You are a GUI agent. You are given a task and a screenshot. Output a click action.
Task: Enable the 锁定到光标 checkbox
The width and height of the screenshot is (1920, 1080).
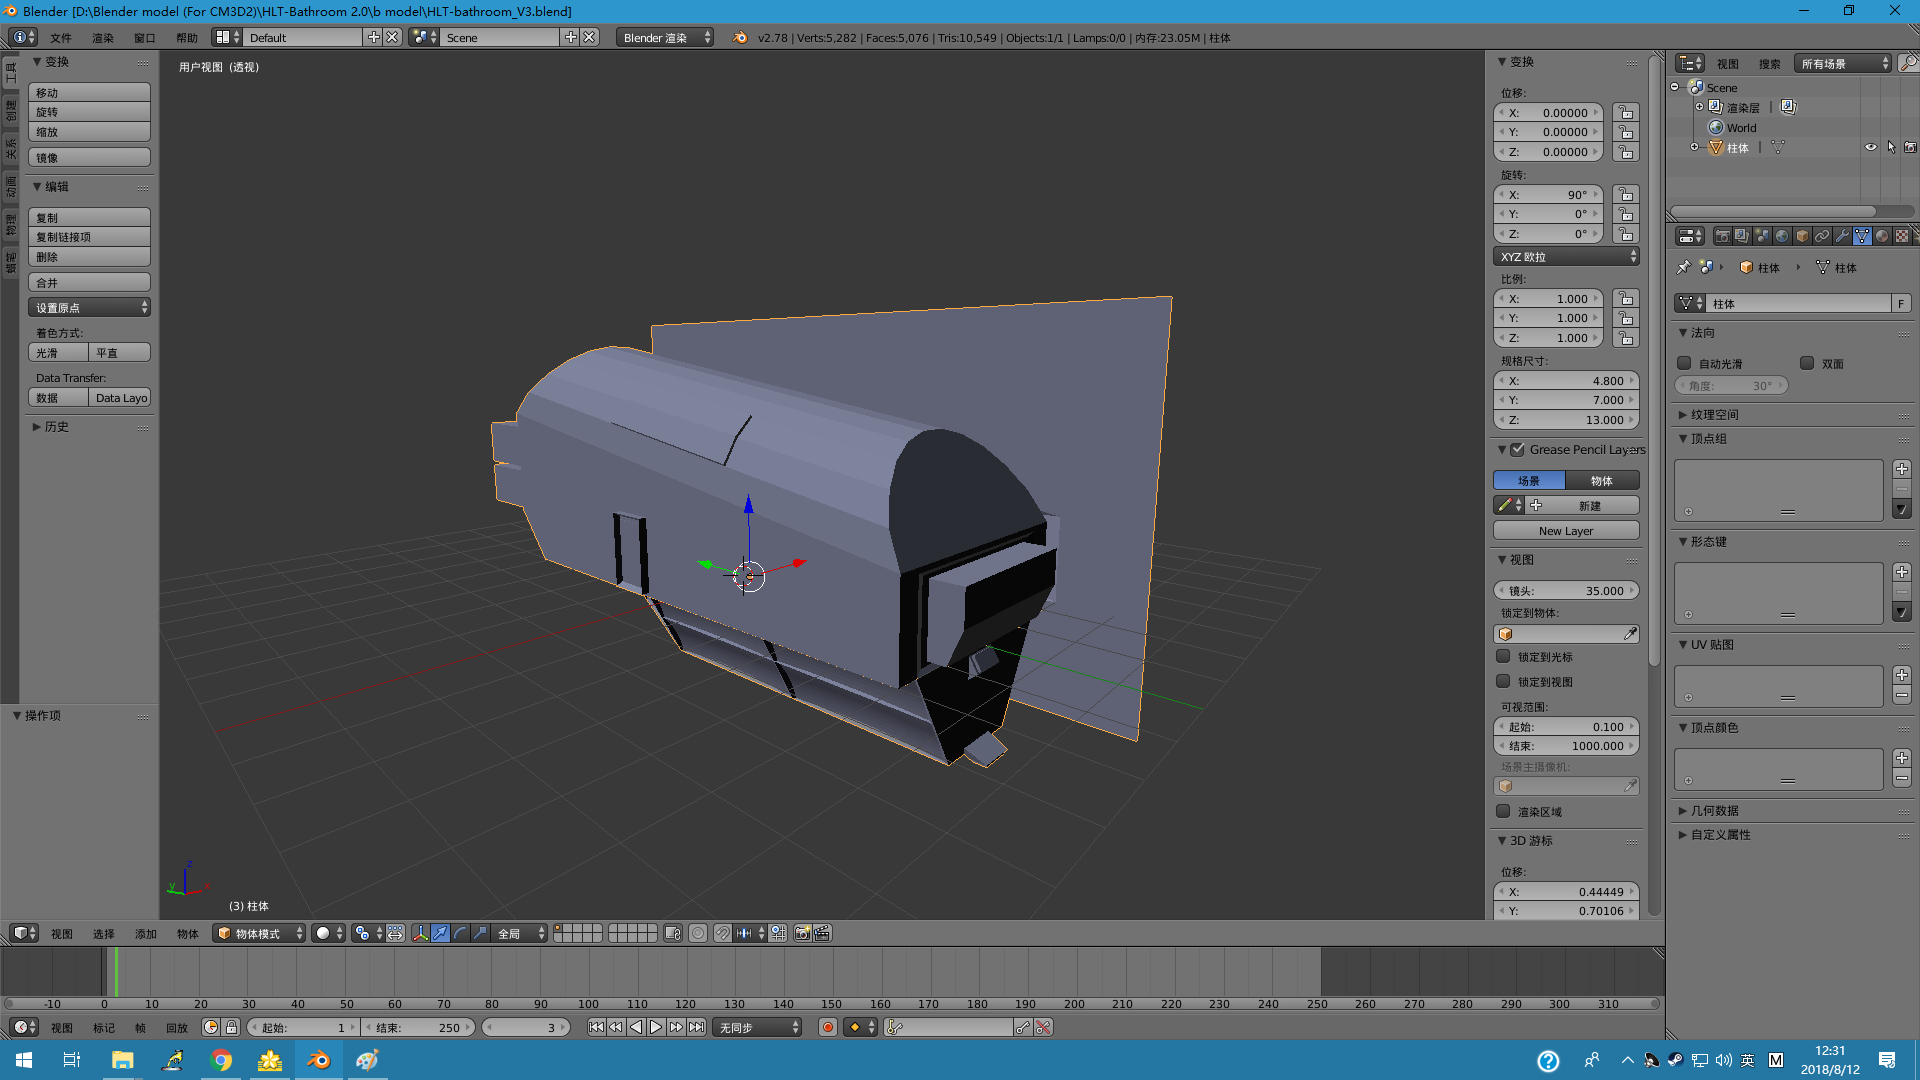tap(1503, 657)
